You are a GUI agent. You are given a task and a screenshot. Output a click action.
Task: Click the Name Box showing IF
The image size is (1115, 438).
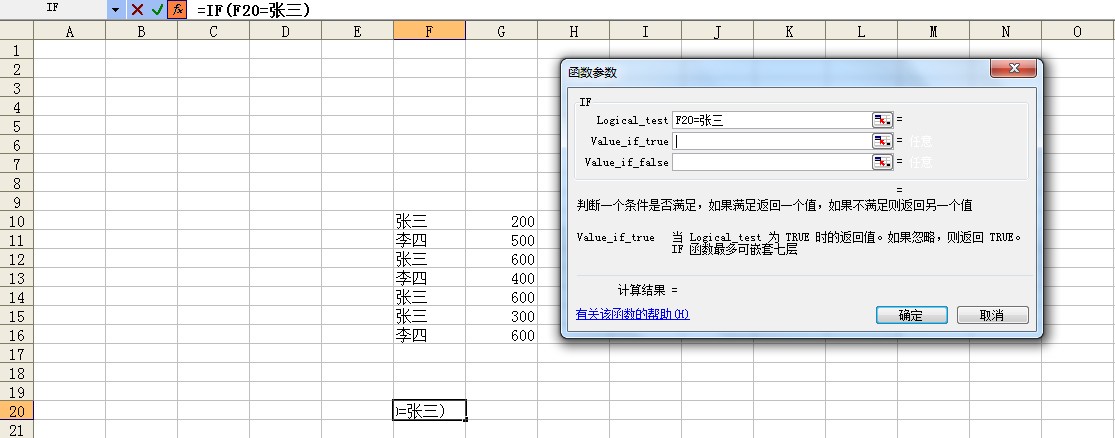[x=53, y=9]
